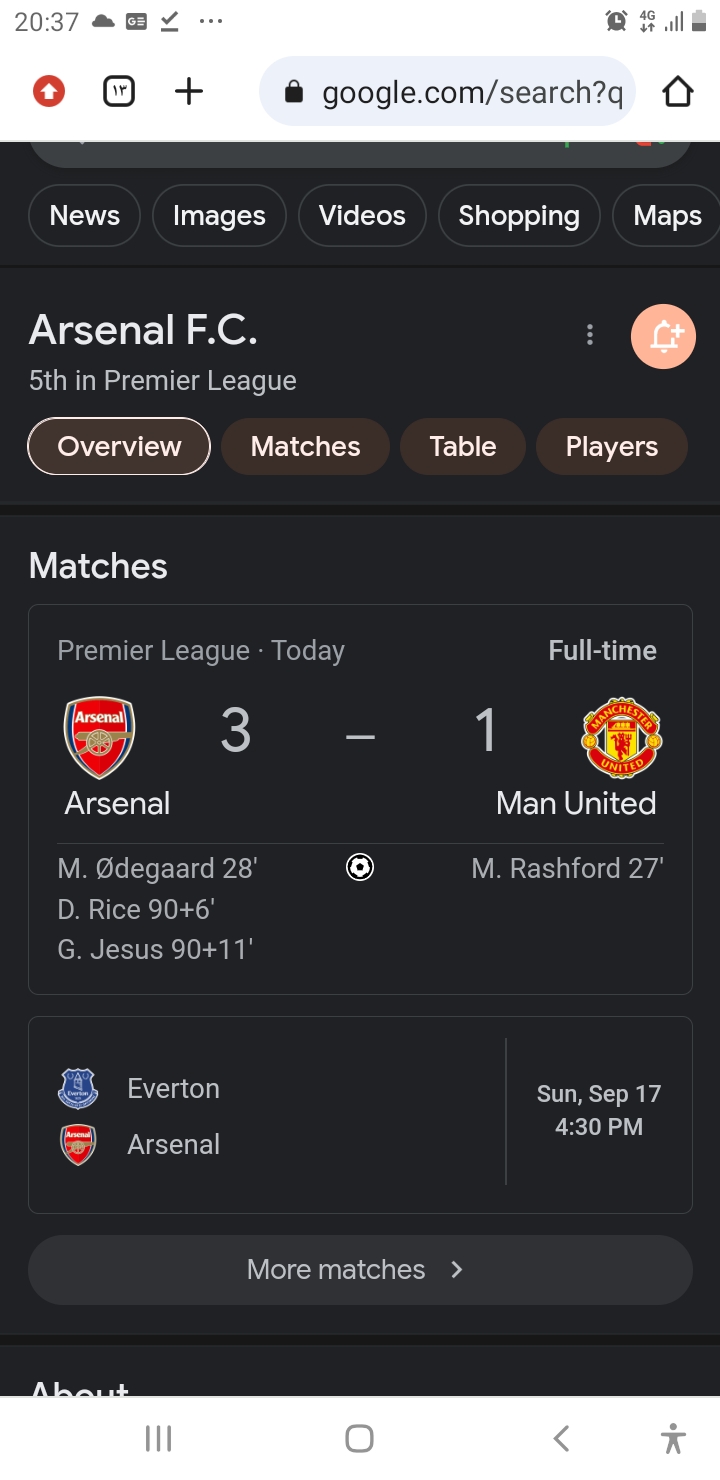Open the accessibility shortcut icon
Image resolution: width=720 pixels, height=1480 pixels.
[673, 1438]
